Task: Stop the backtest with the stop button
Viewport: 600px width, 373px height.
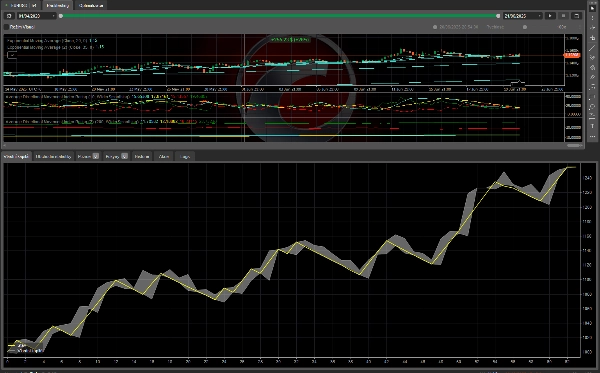Action: coord(563,16)
